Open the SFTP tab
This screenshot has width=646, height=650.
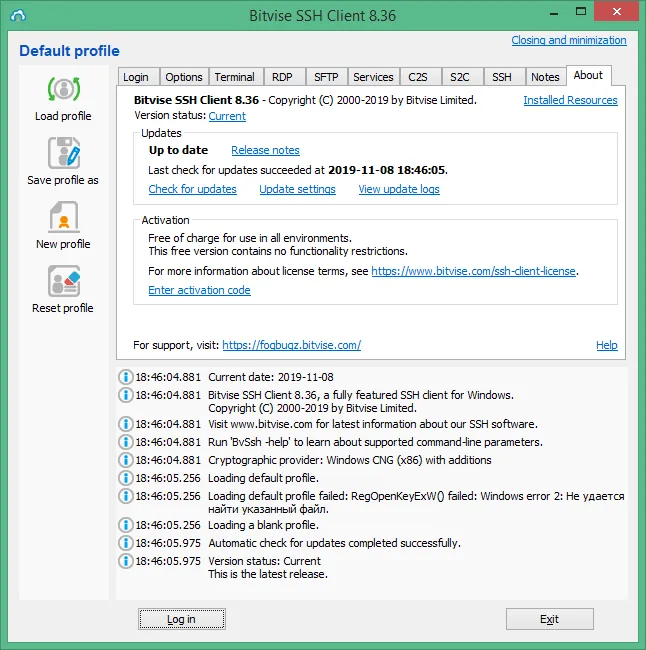[x=327, y=77]
